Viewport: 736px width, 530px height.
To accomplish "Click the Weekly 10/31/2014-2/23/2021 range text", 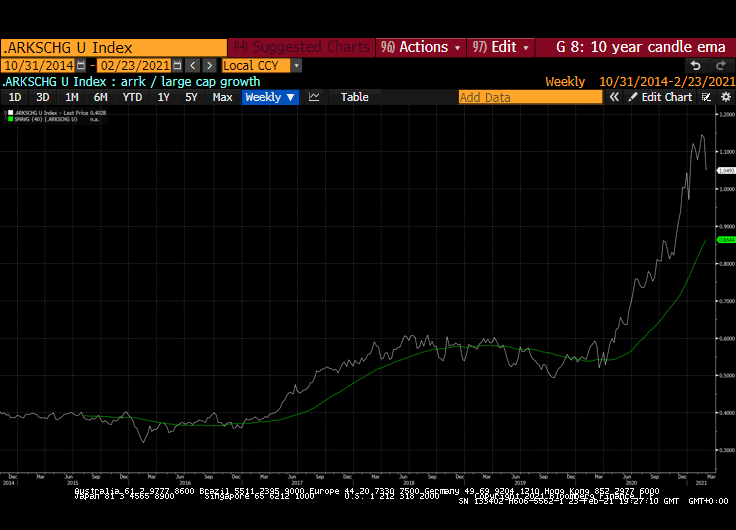I will tap(640, 82).
